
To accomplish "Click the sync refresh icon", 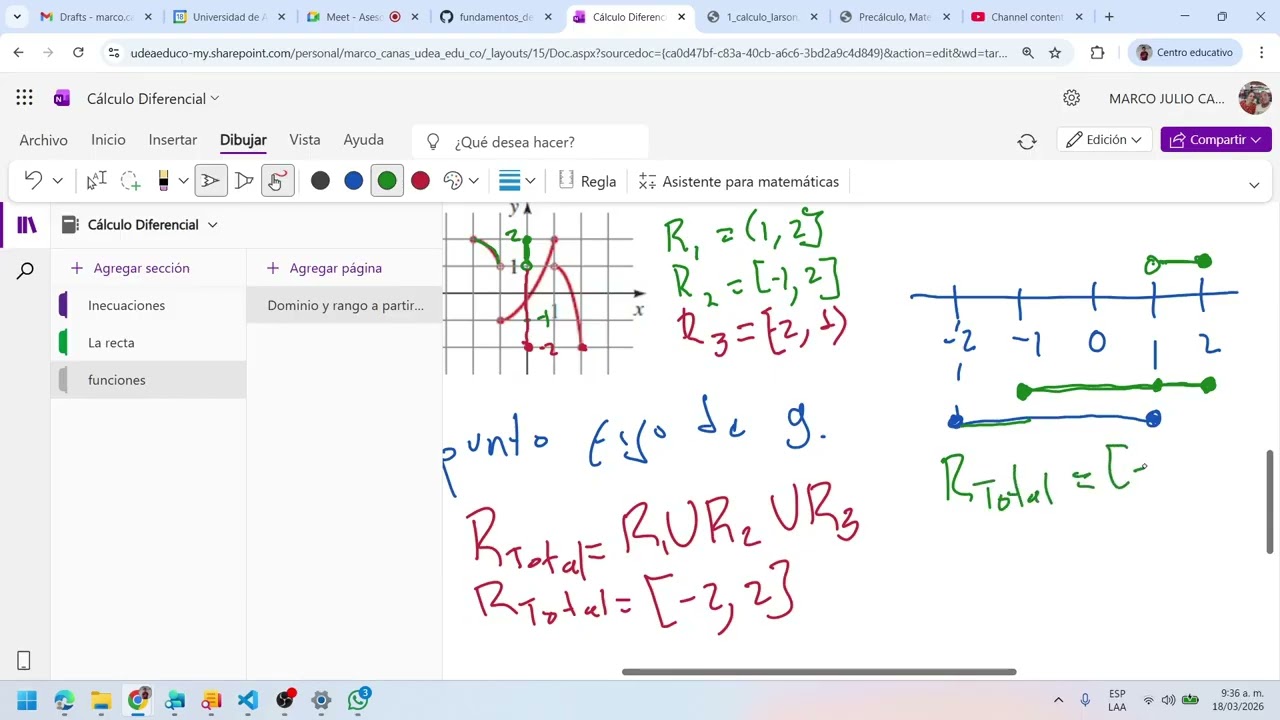I will click(x=1027, y=141).
